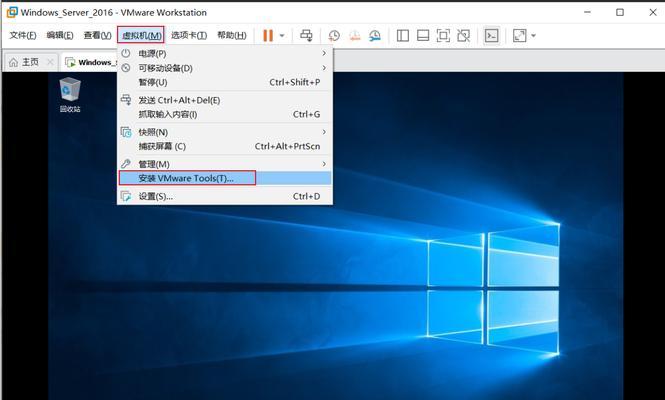Expand the 电源(P) submenu
This screenshot has width=665, height=400.
225,53
